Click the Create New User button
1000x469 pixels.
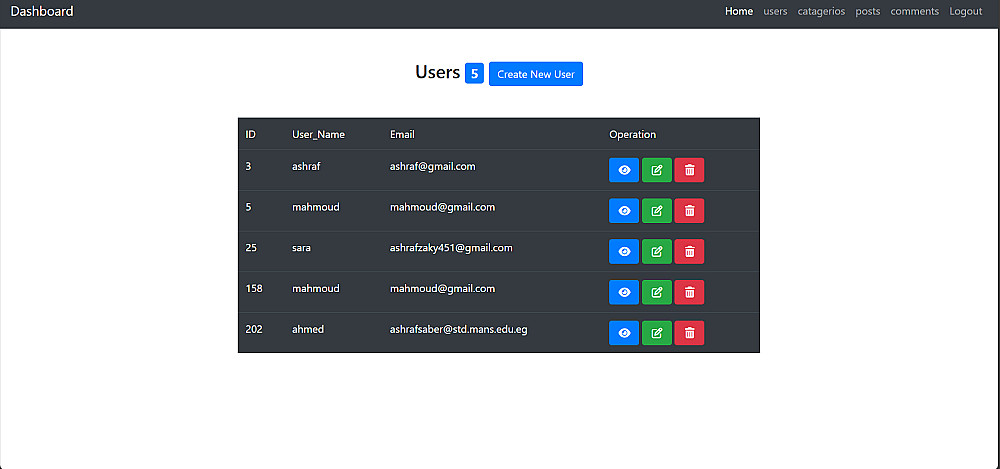tap(536, 74)
